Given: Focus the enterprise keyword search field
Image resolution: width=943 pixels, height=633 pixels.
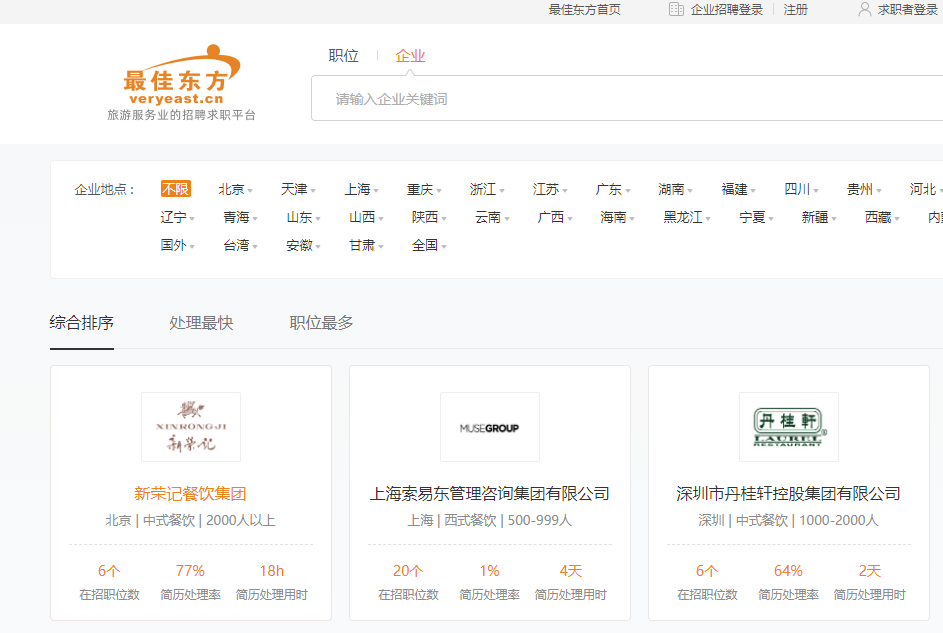Looking at the screenshot, I should [627, 99].
